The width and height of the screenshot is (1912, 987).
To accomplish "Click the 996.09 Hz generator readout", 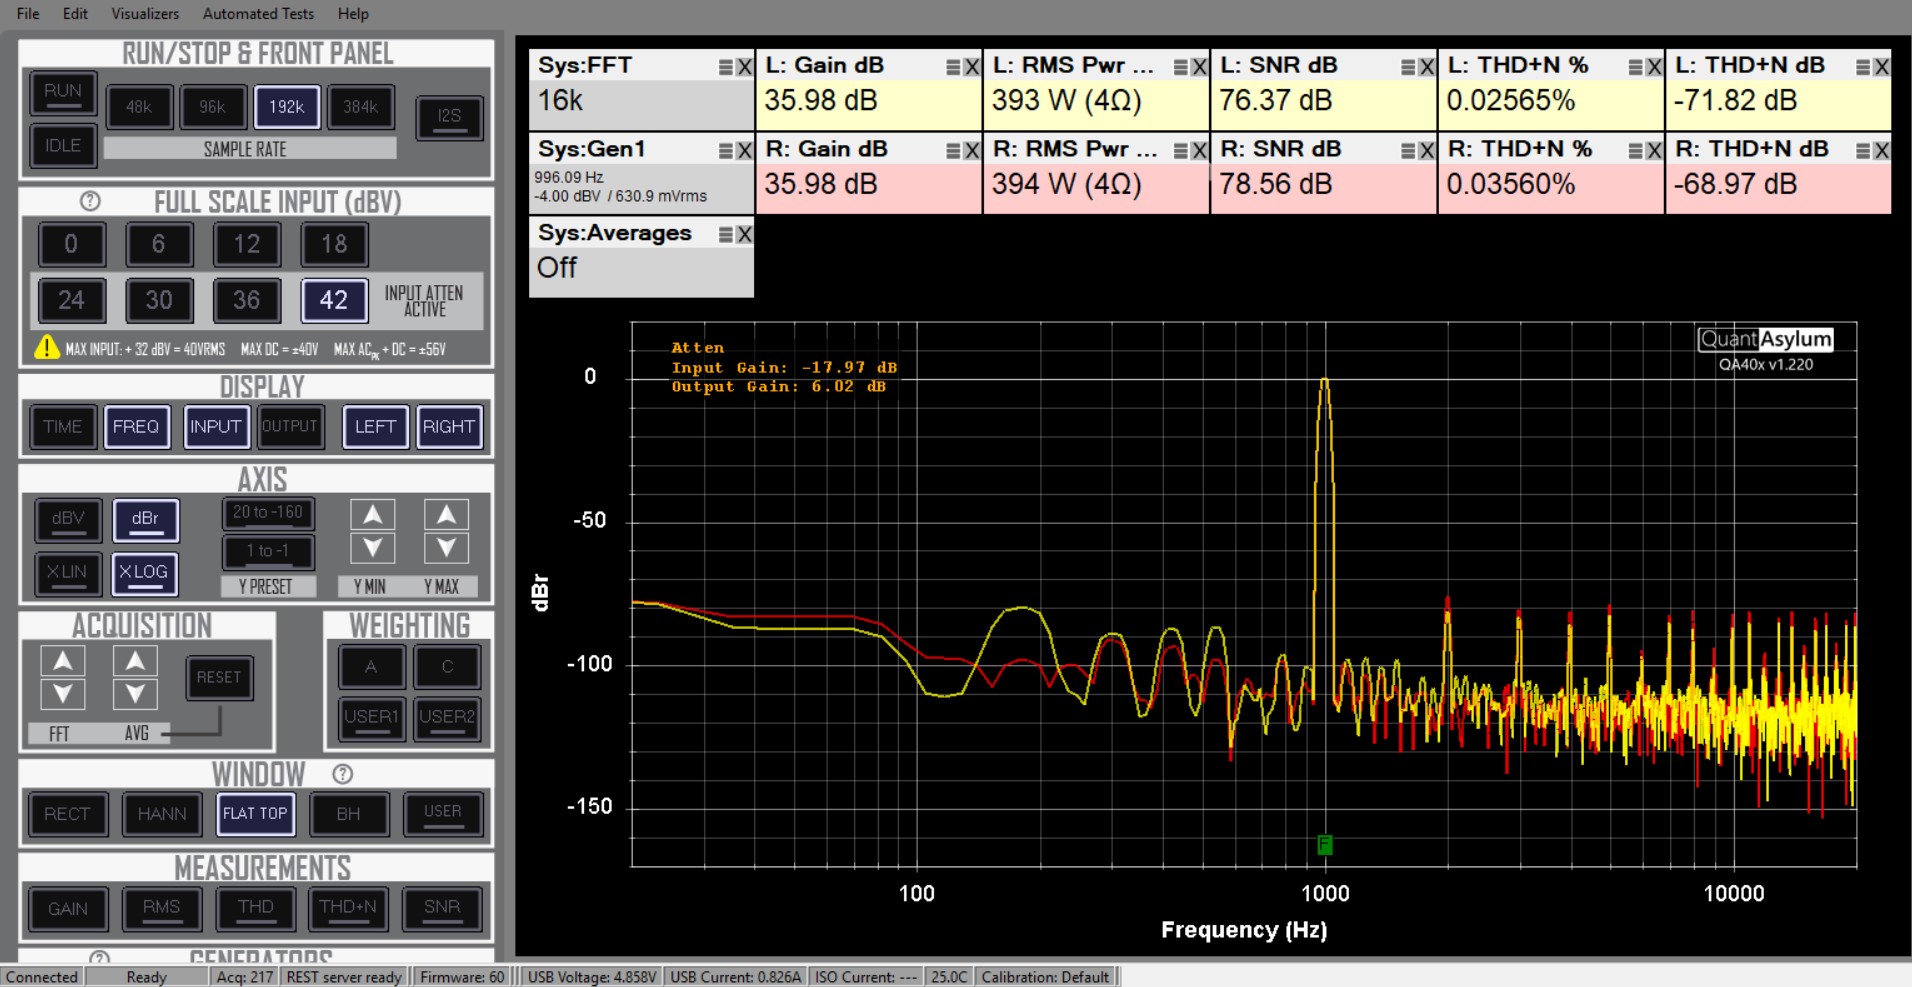I will [x=569, y=177].
